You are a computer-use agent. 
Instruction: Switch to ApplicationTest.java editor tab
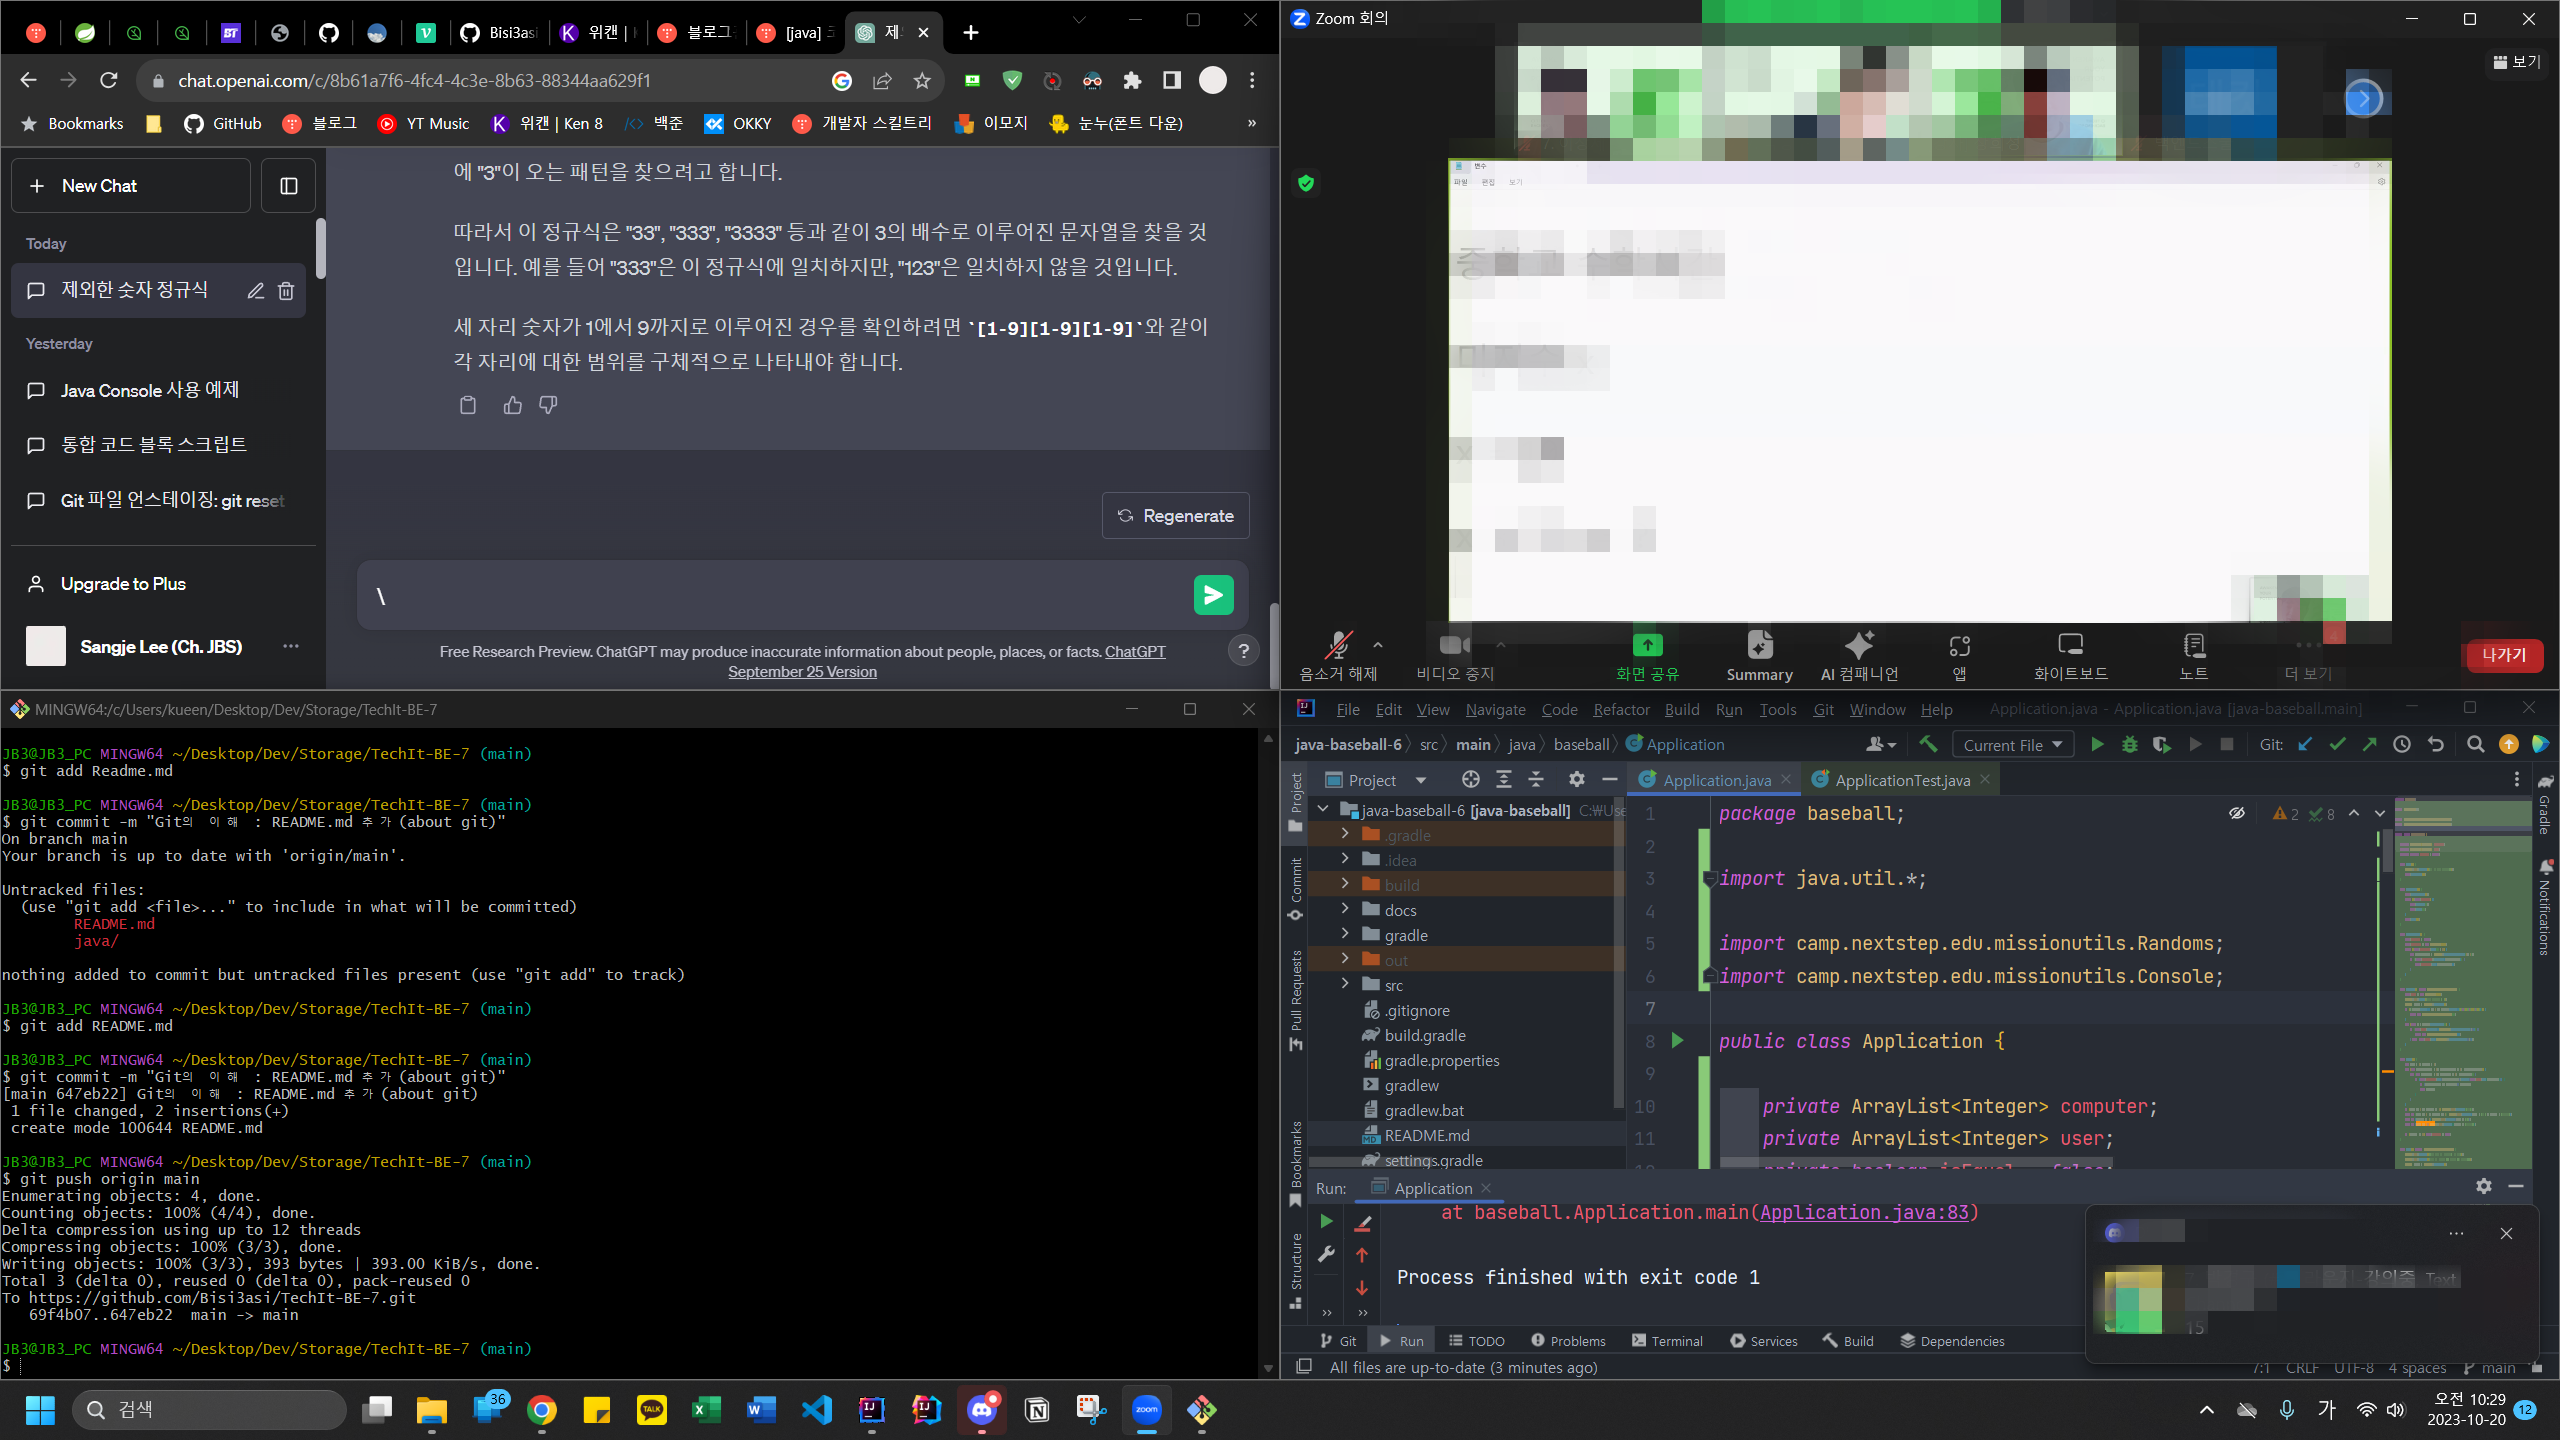1901,780
